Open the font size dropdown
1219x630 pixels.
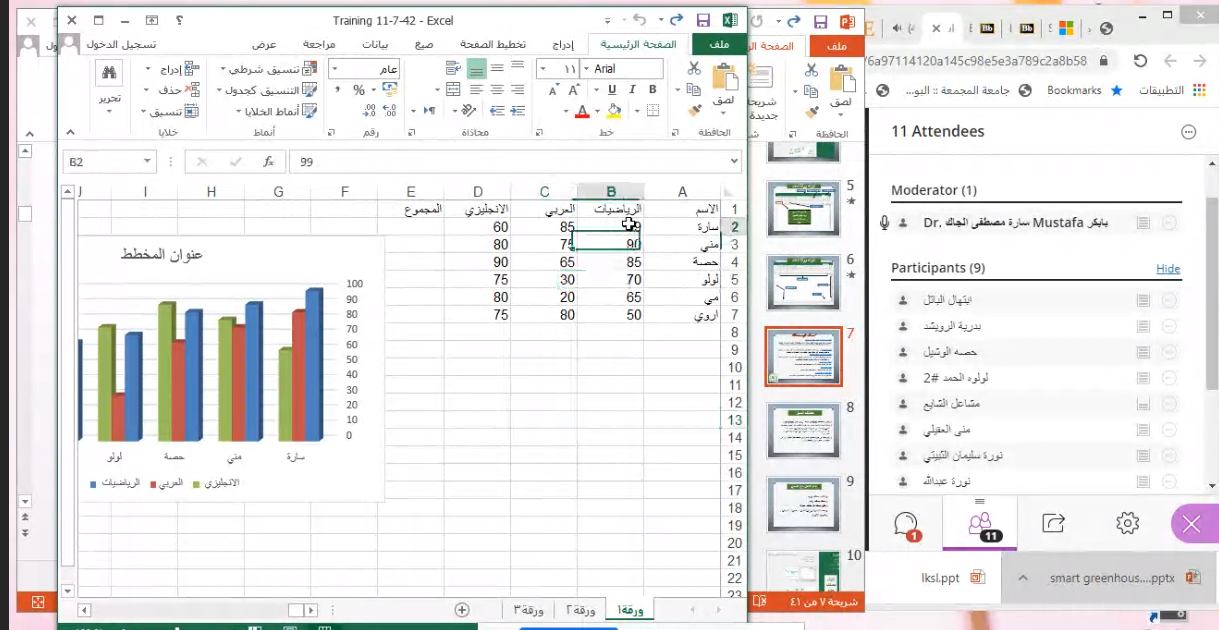[545, 69]
